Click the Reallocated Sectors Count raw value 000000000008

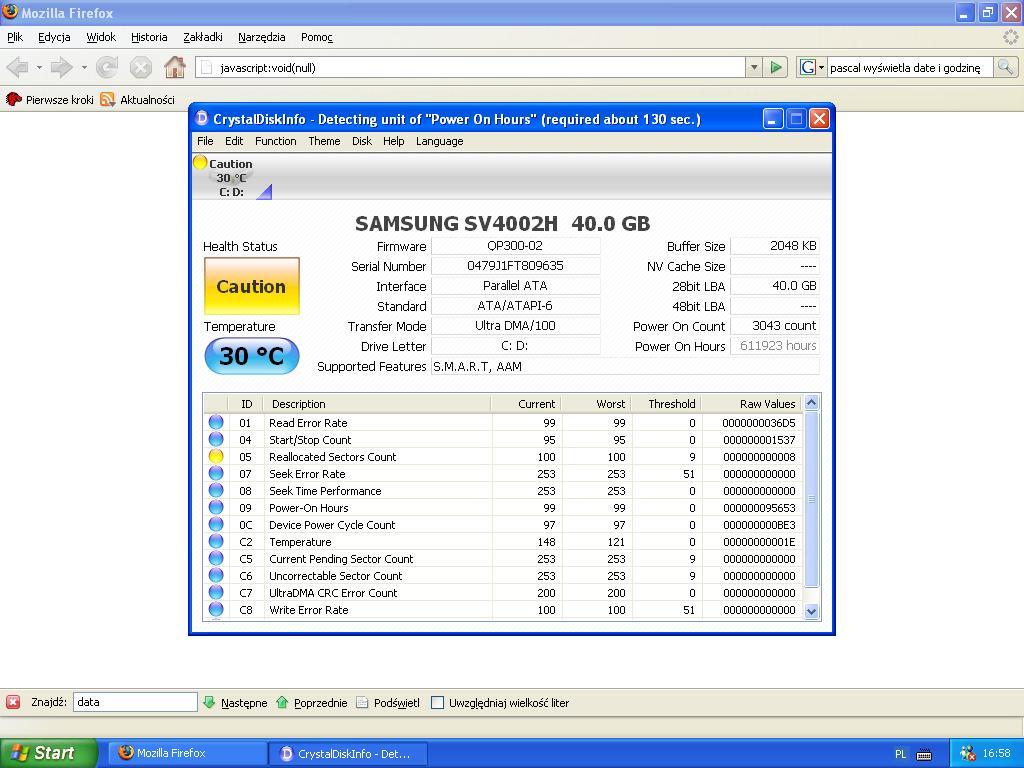759,456
